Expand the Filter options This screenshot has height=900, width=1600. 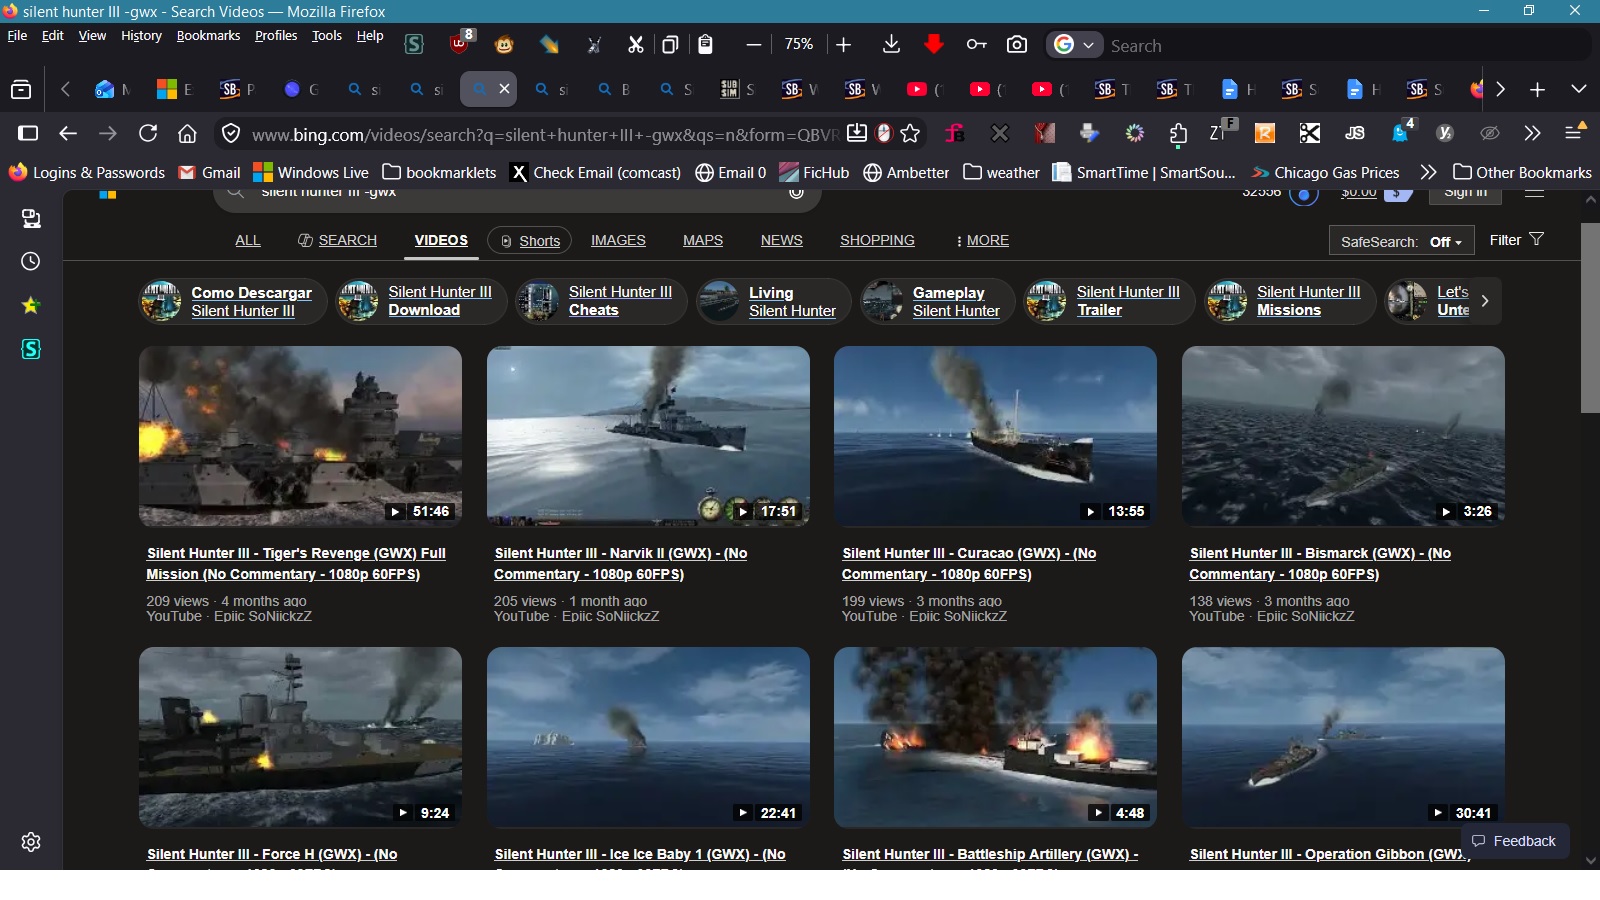(1516, 240)
